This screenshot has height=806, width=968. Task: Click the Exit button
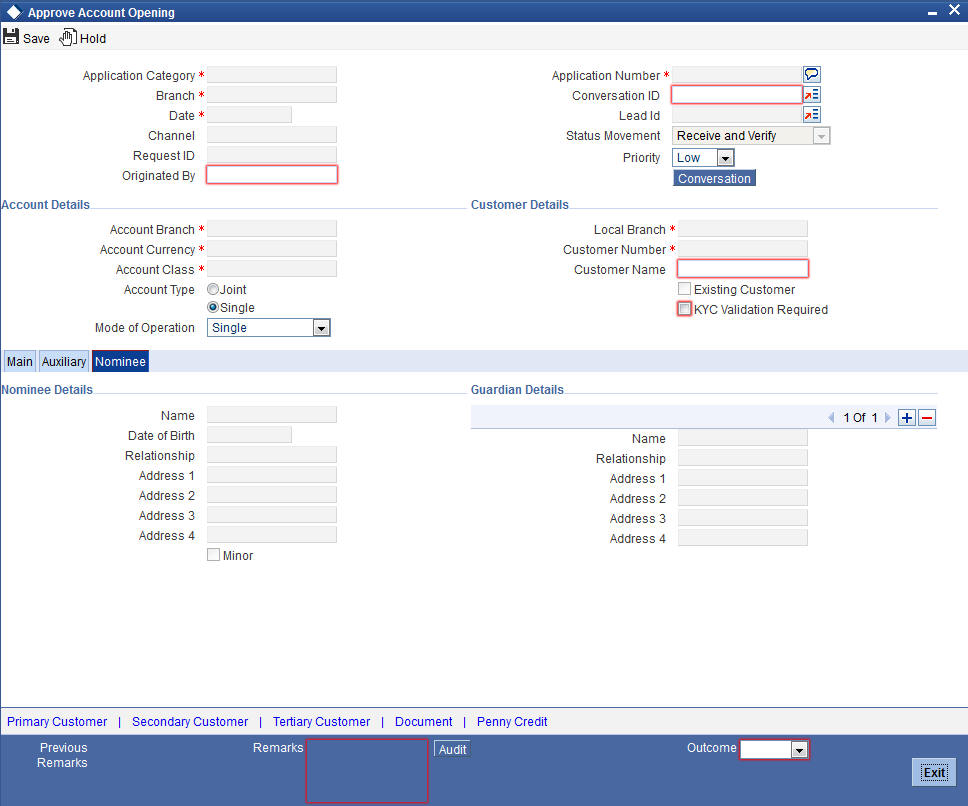point(933,772)
